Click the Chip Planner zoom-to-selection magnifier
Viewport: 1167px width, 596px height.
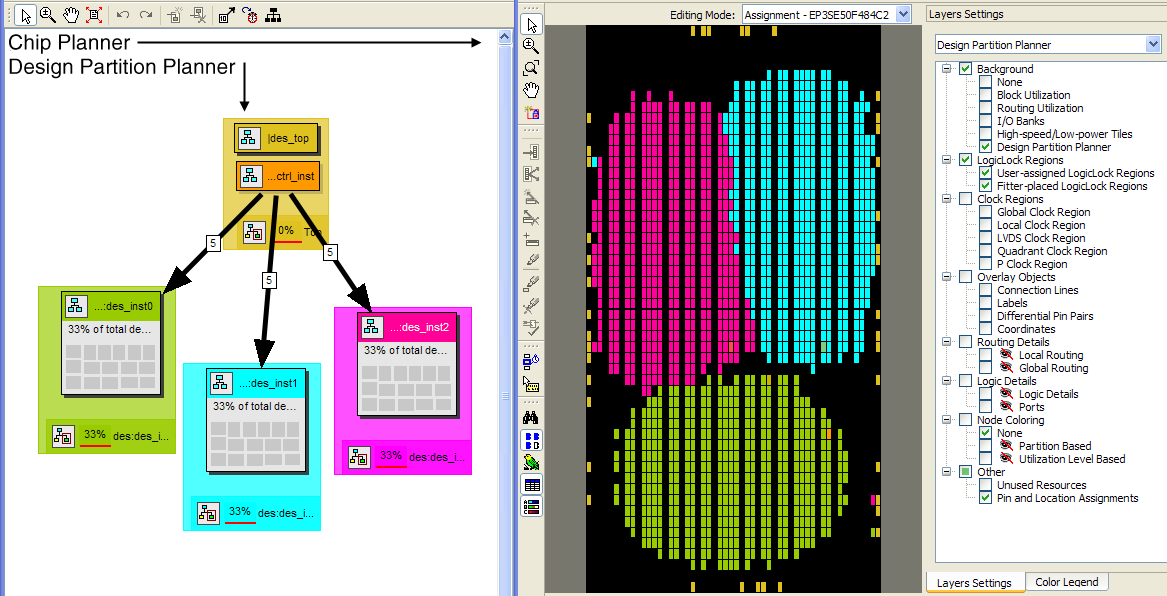(531, 68)
